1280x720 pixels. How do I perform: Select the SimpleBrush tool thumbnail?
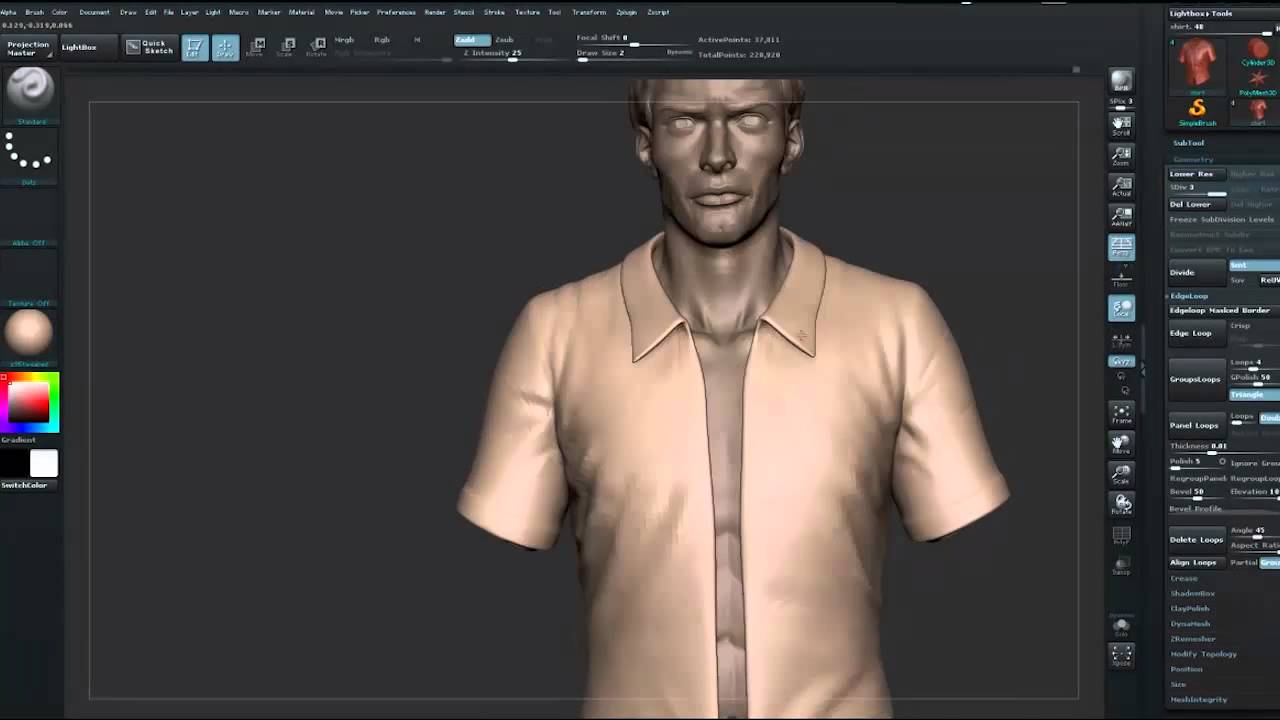coord(1197,110)
